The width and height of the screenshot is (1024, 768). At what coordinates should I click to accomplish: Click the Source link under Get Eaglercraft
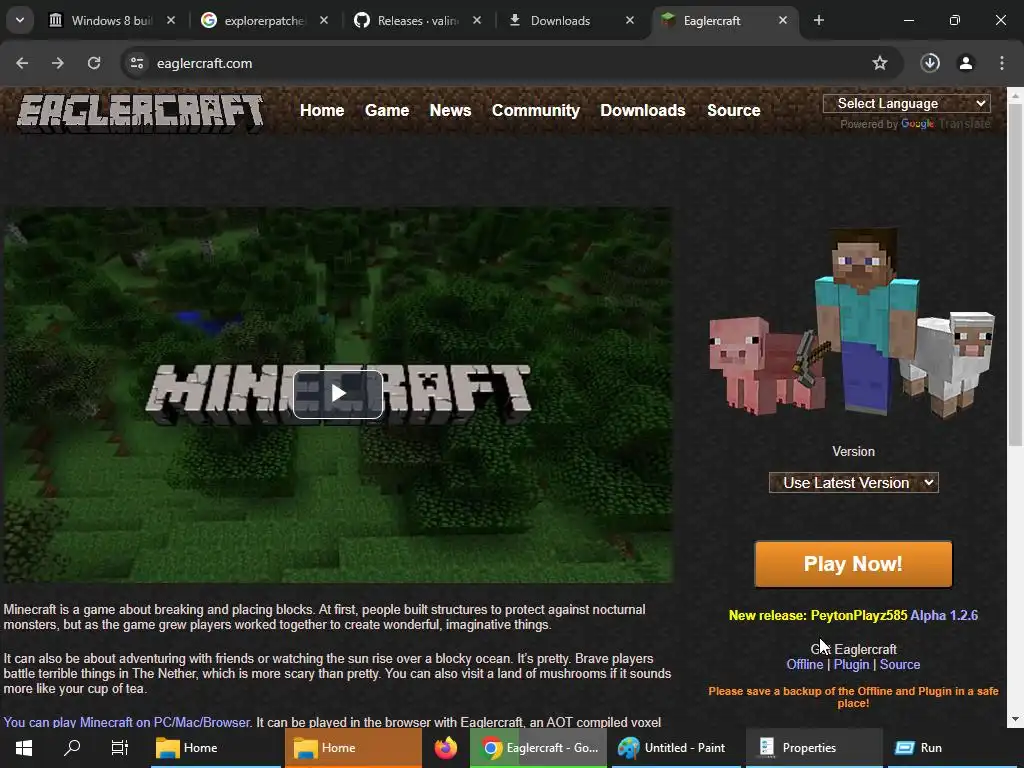click(x=900, y=664)
